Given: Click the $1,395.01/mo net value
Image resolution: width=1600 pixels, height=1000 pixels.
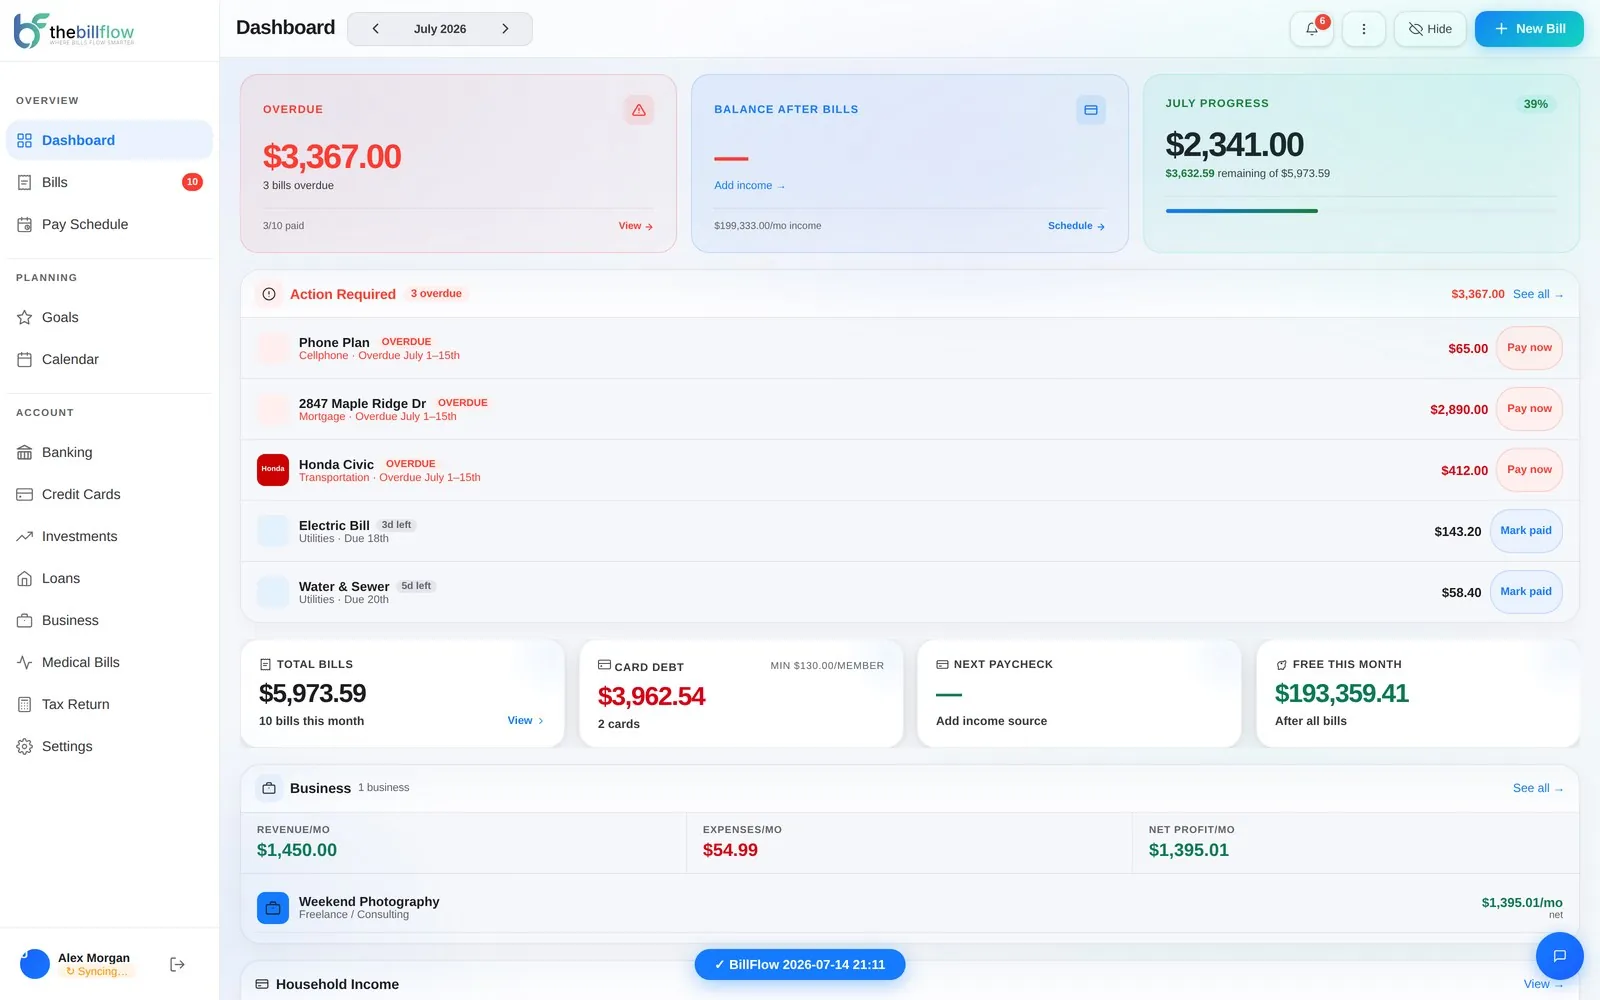Looking at the screenshot, I should [1522, 903].
